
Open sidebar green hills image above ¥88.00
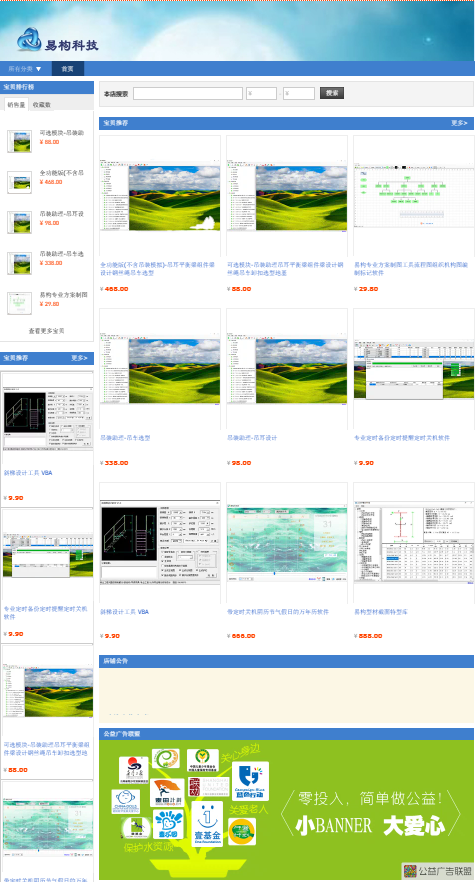48,692
